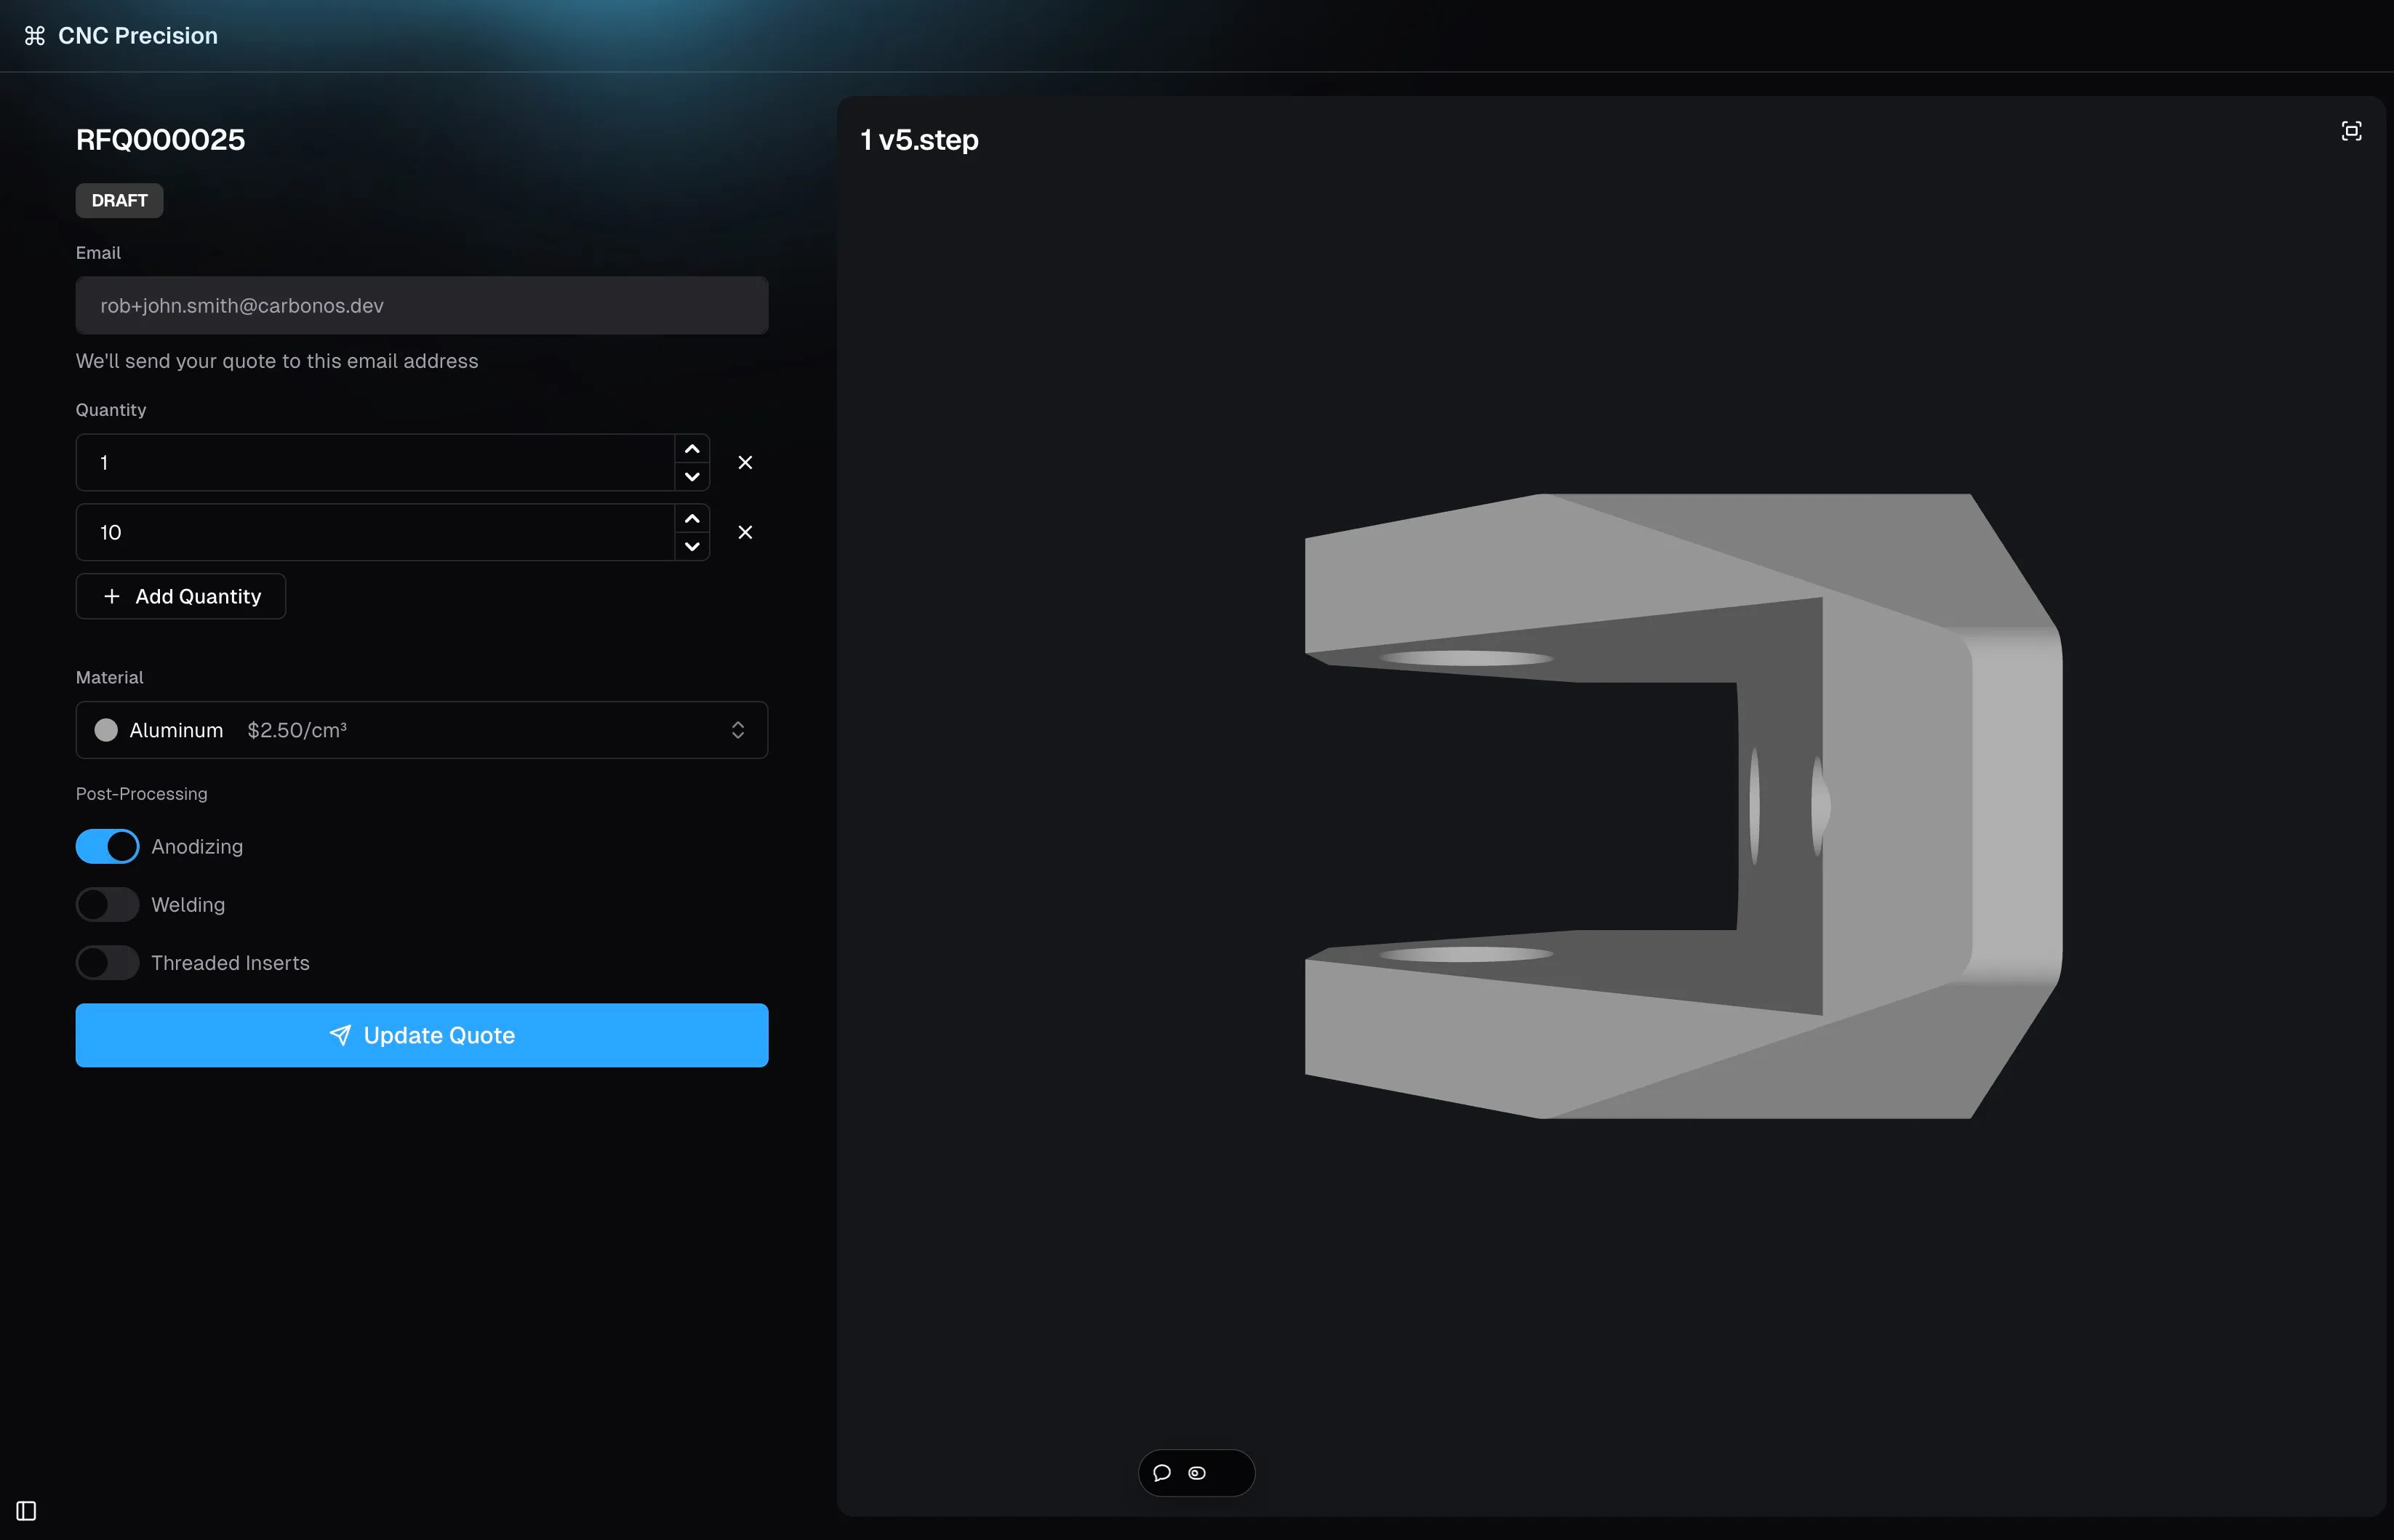
Task: Increase the quantity 10 value
Action: pos(692,519)
